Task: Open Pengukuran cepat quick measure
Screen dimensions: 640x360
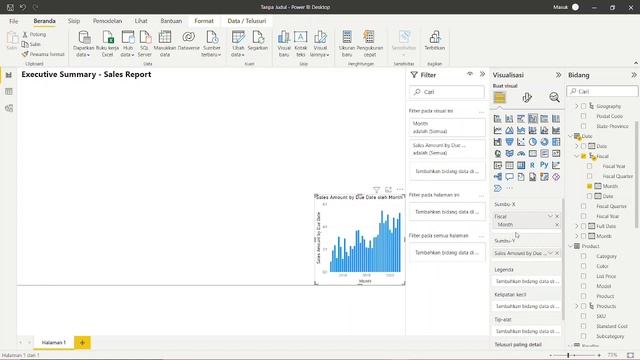Action: tap(369, 44)
